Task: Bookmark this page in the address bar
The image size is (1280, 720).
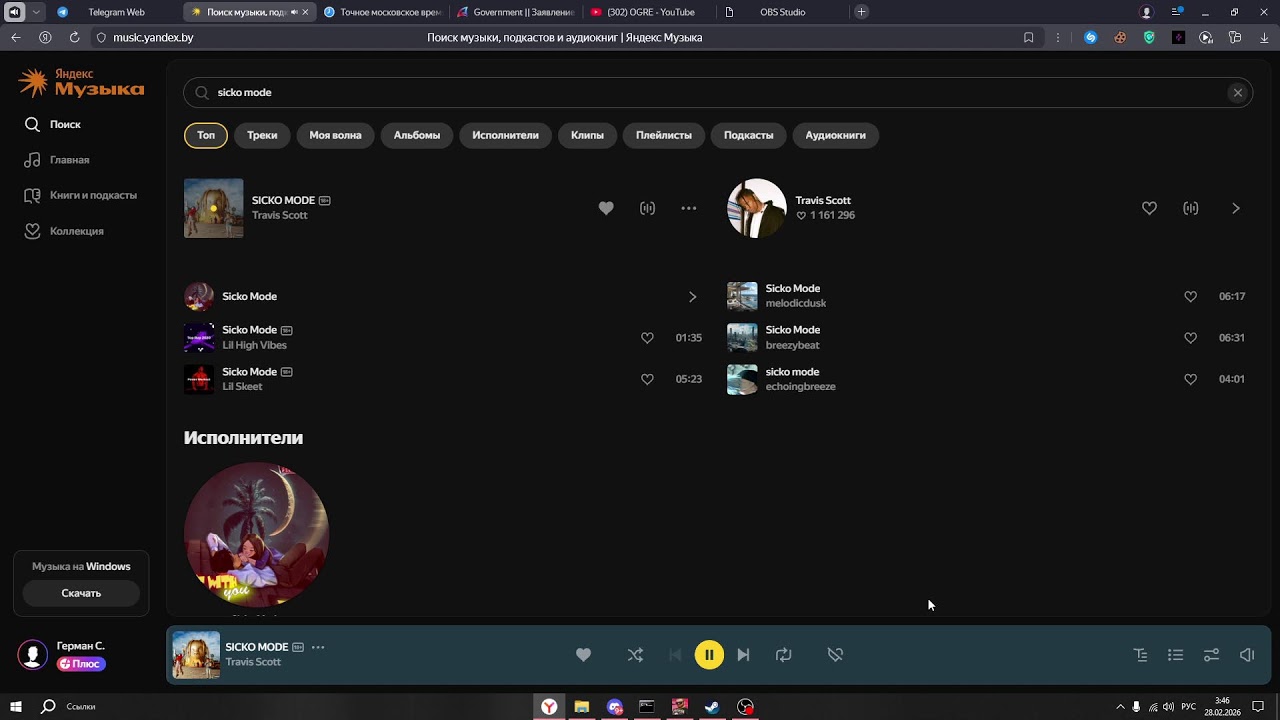Action: 1028,37
